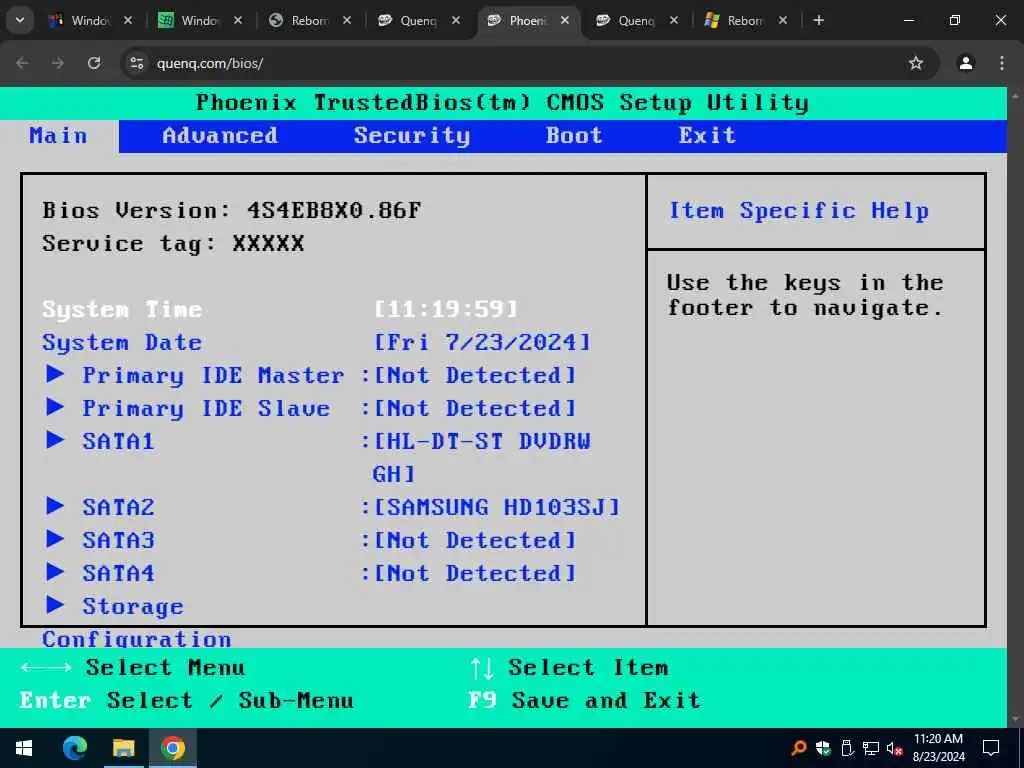
Task: Click the System Time value [11:19:59]
Action: pos(447,309)
